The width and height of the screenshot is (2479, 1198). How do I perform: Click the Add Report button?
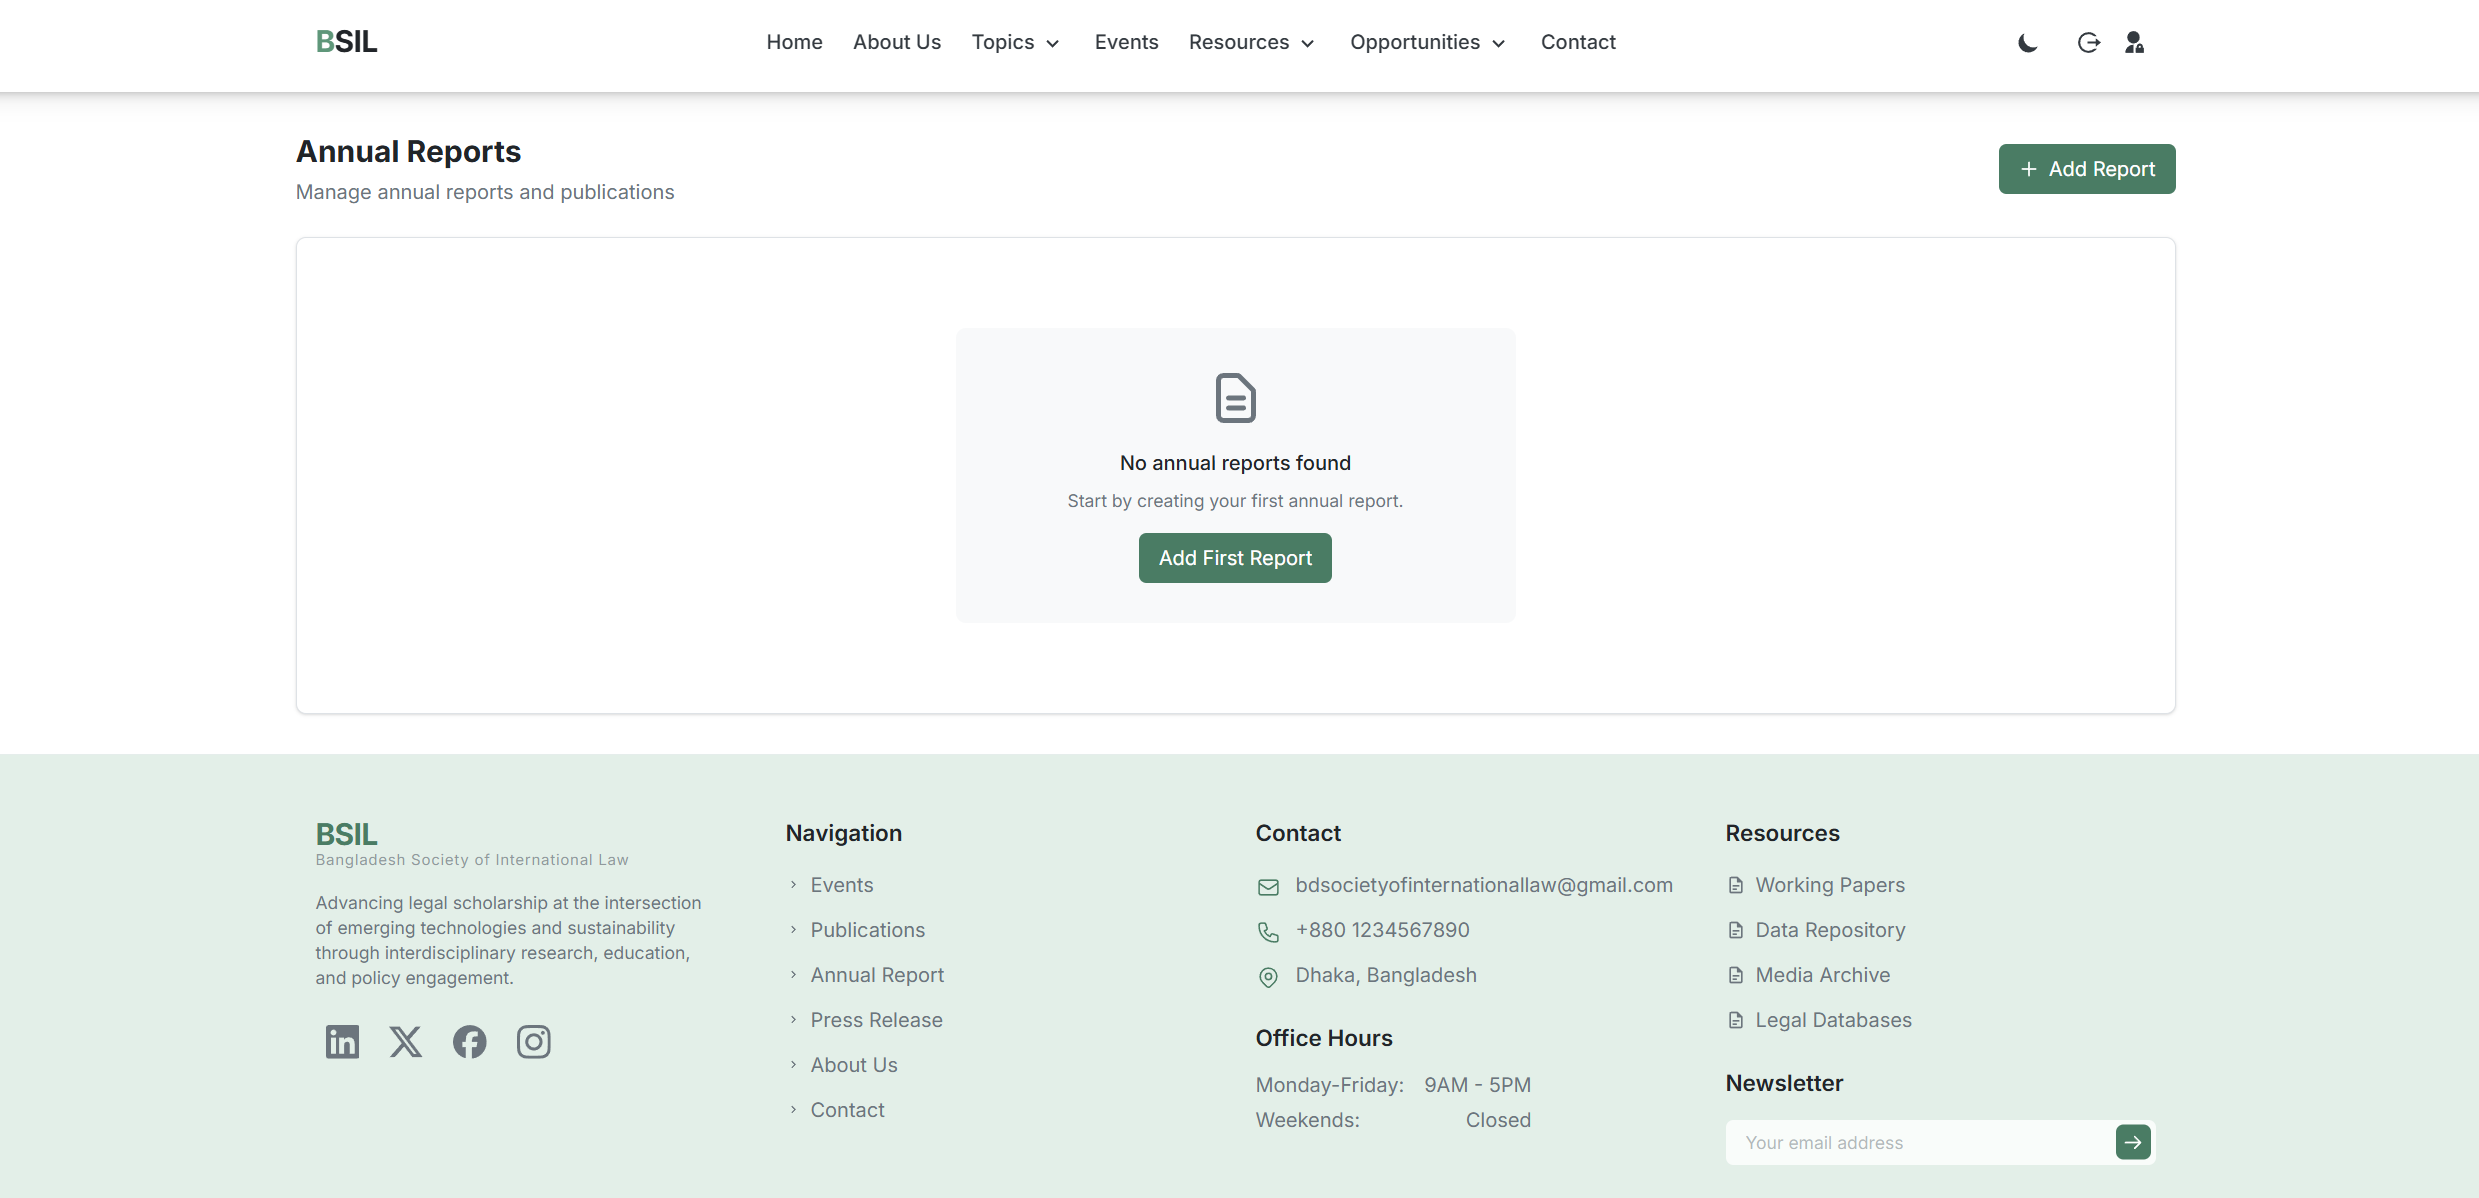tap(2086, 169)
